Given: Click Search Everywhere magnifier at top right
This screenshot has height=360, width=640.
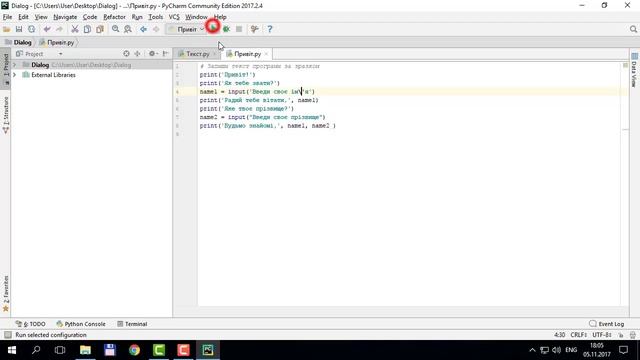Looking at the screenshot, I should (x=633, y=29).
